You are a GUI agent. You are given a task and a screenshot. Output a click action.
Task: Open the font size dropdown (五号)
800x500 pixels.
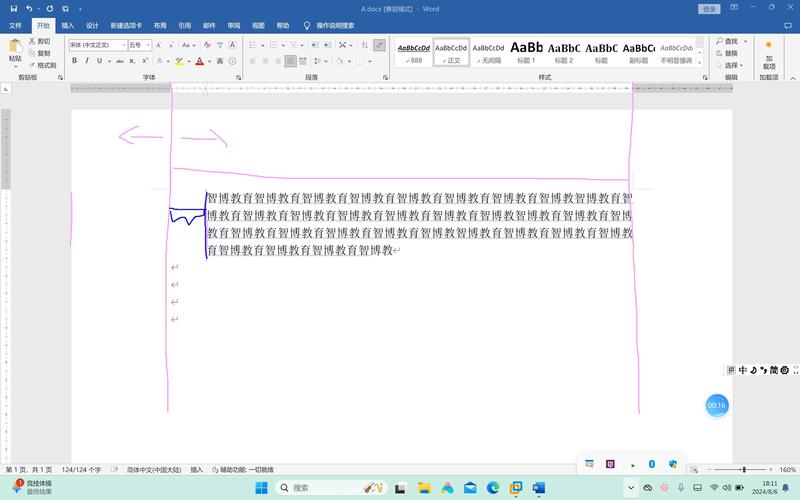(x=148, y=45)
